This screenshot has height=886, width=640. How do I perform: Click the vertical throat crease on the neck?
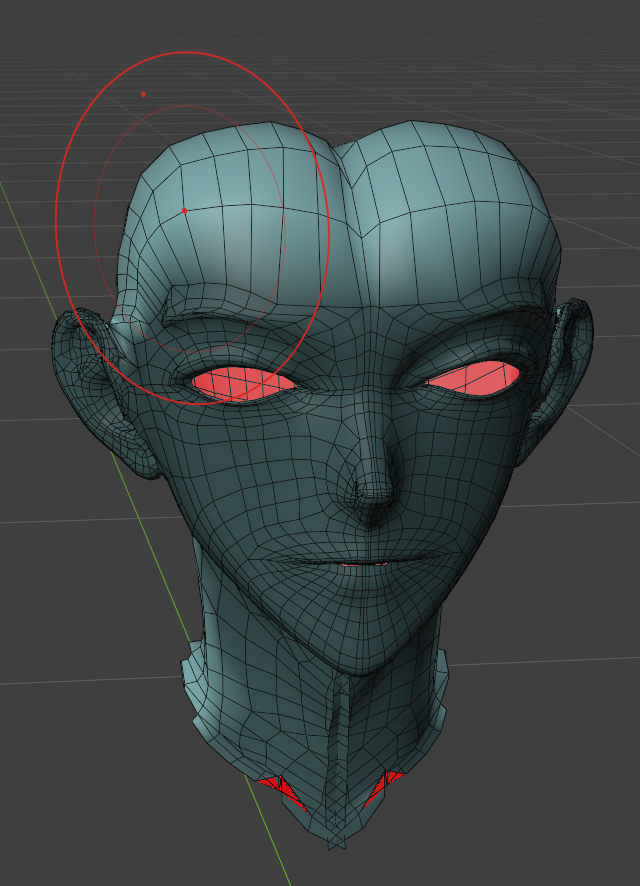pyautogui.click(x=338, y=740)
